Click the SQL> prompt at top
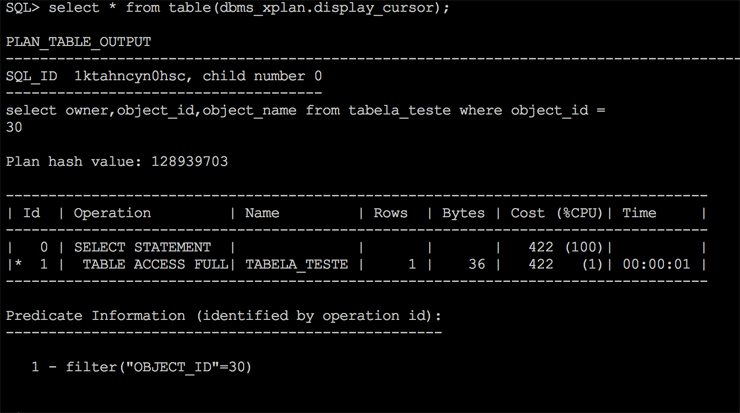Screen dimensions: 740x413 22,8
